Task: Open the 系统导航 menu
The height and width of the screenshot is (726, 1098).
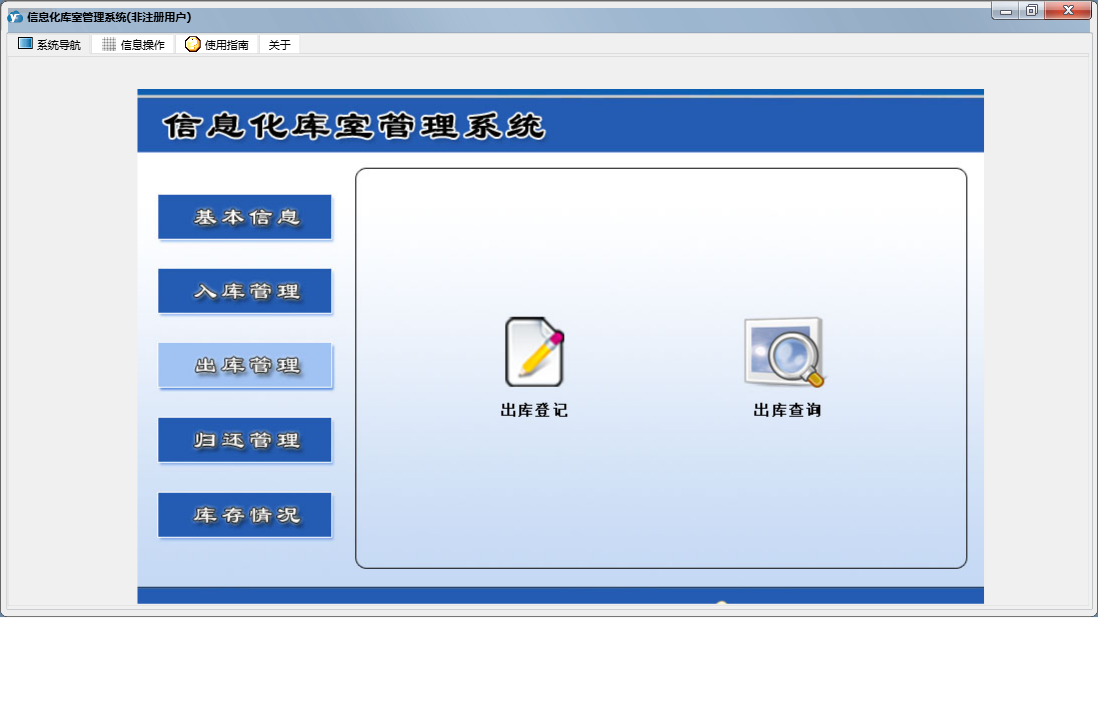Action: pos(50,45)
